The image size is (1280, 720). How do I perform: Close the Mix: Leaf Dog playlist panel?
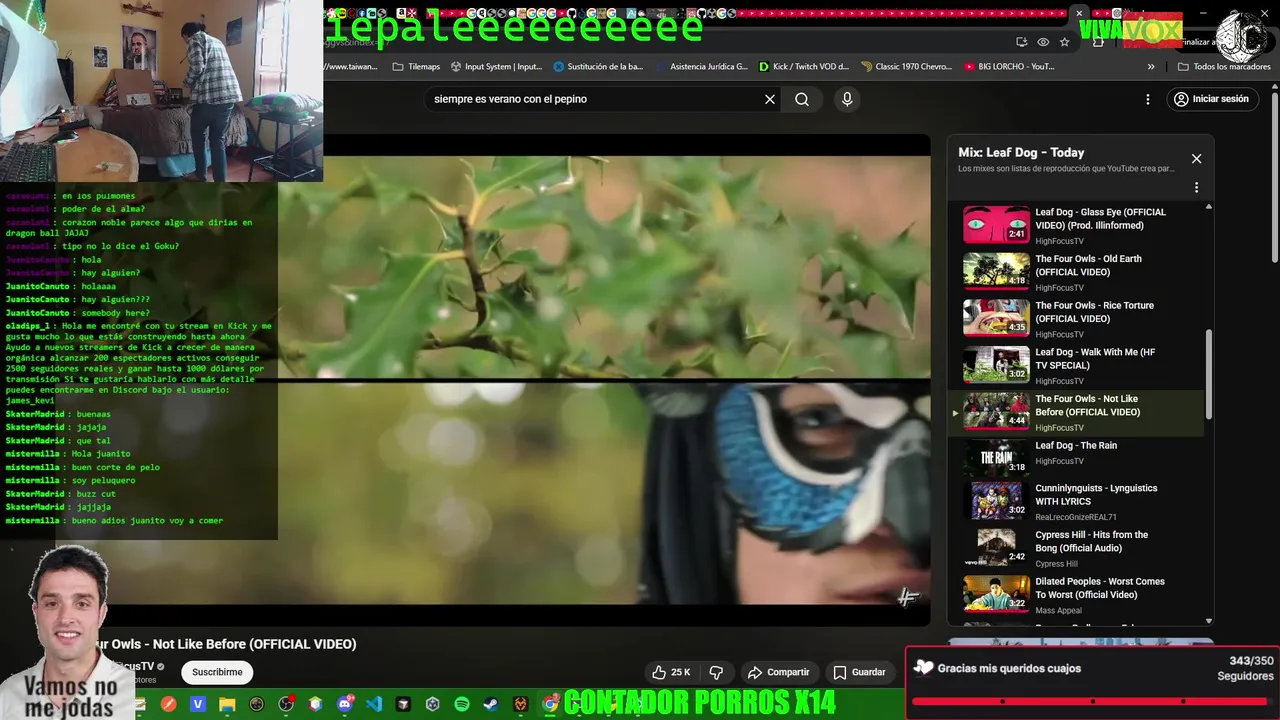pyautogui.click(x=1196, y=159)
